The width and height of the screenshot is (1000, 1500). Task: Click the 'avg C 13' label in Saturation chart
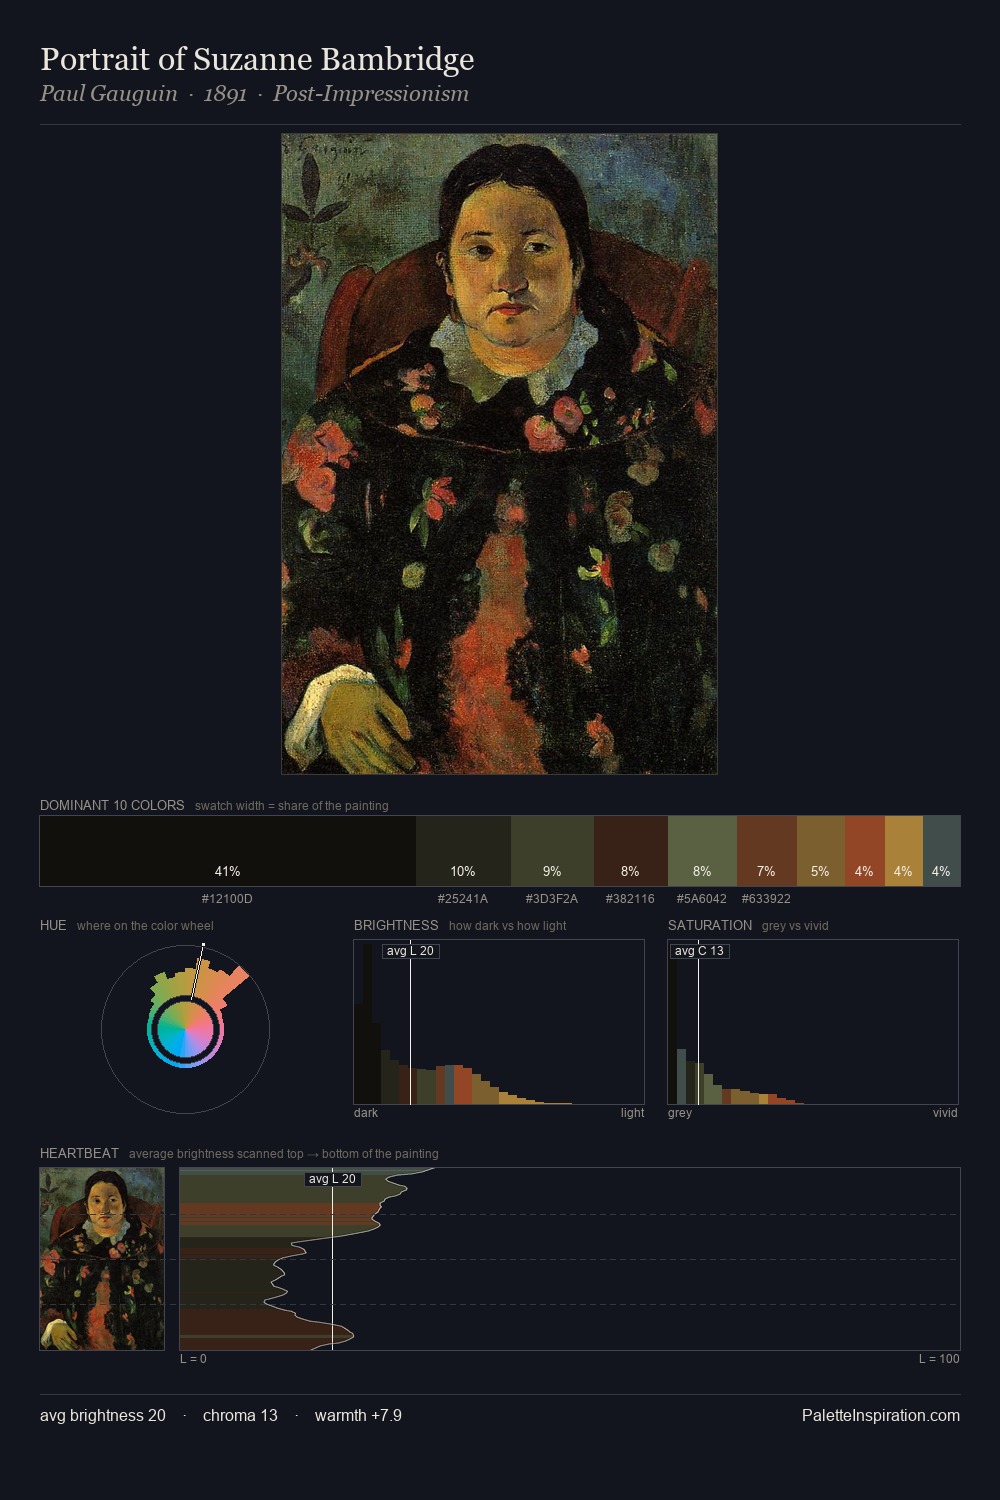point(699,951)
